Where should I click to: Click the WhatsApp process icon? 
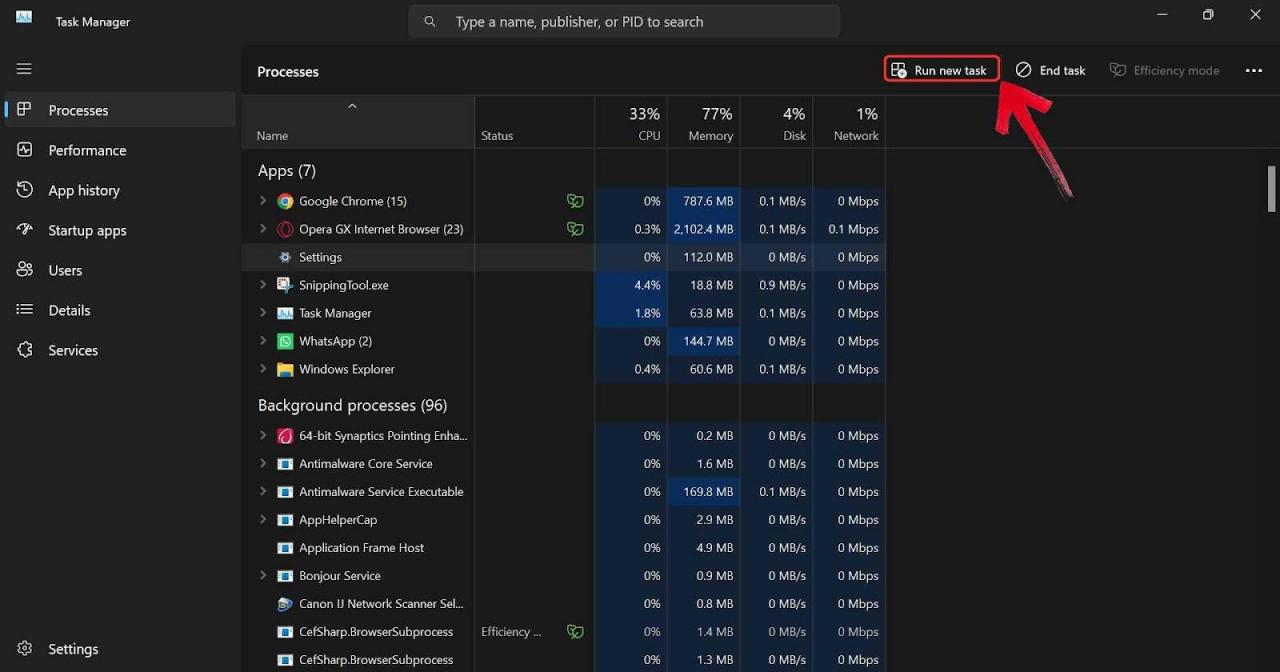tap(285, 341)
